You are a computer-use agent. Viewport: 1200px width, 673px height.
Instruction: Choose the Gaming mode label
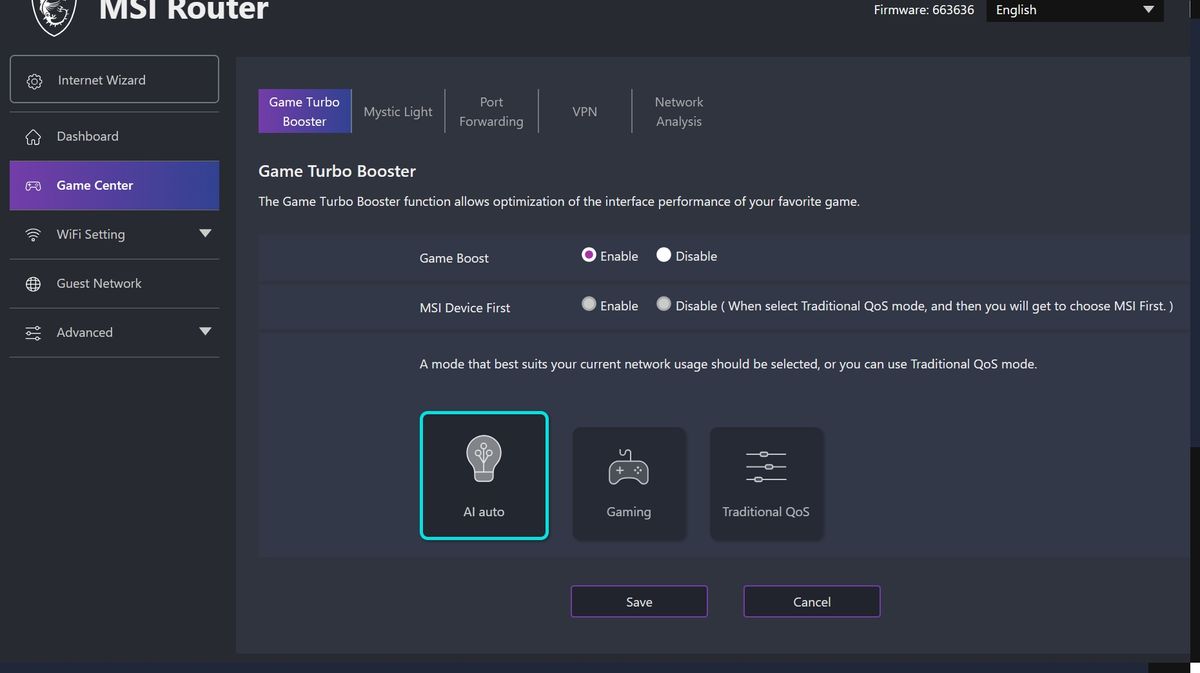(x=629, y=512)
